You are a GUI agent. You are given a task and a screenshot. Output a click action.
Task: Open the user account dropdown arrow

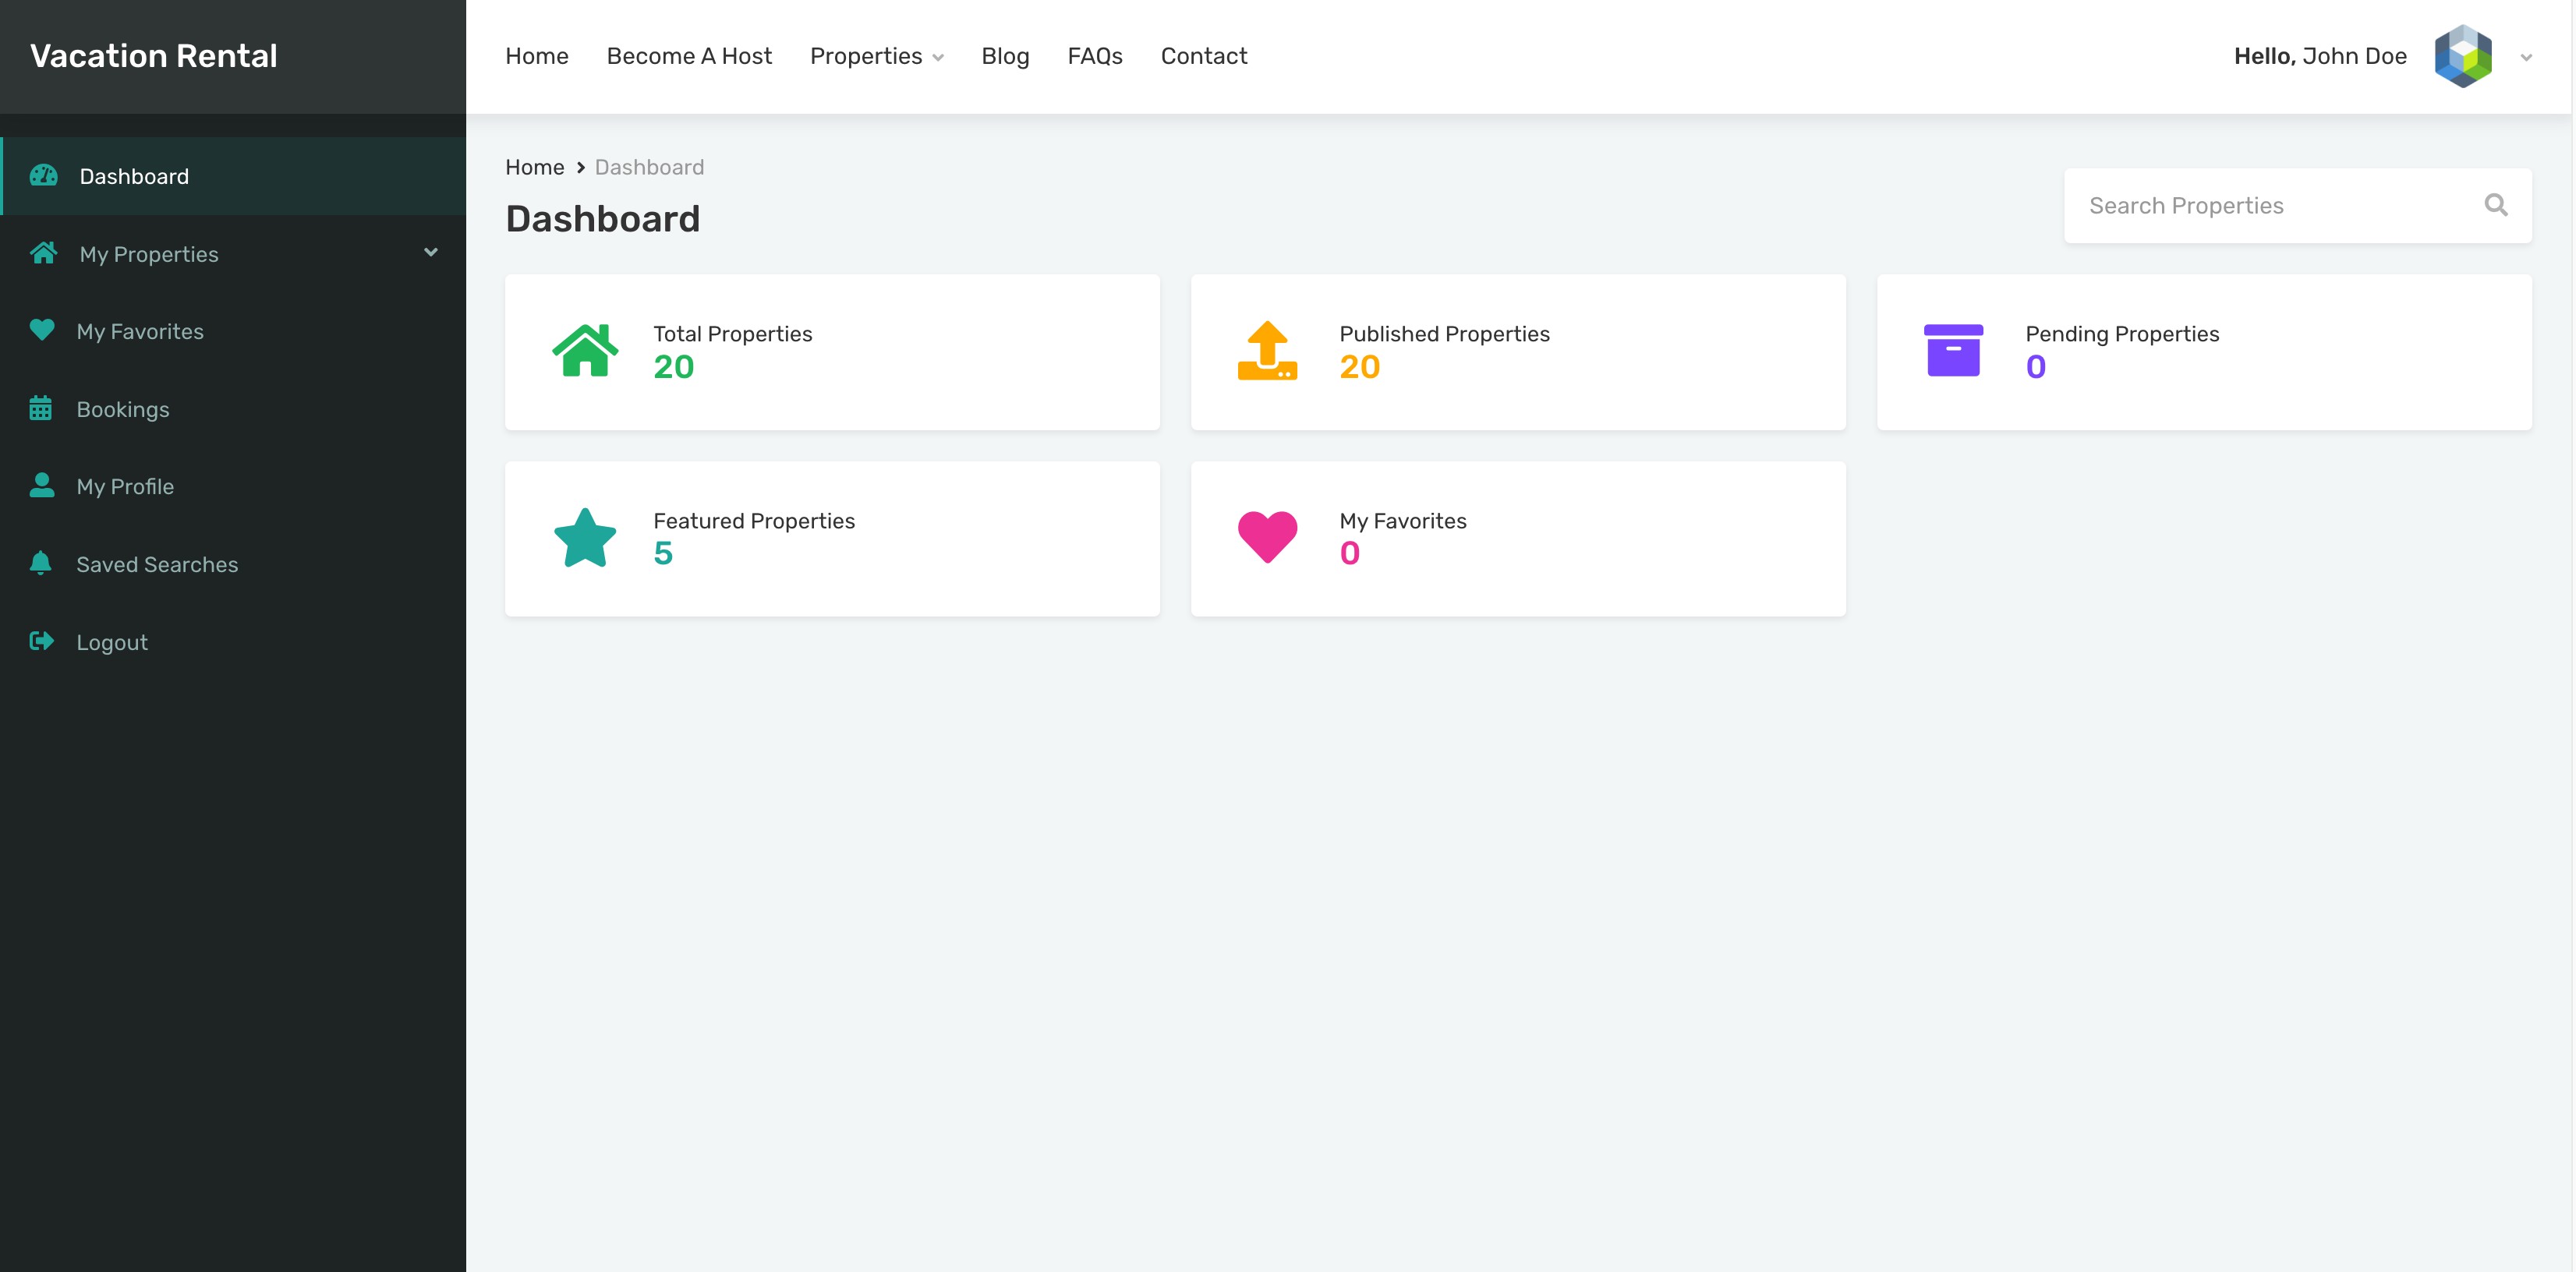point(2526,57)
